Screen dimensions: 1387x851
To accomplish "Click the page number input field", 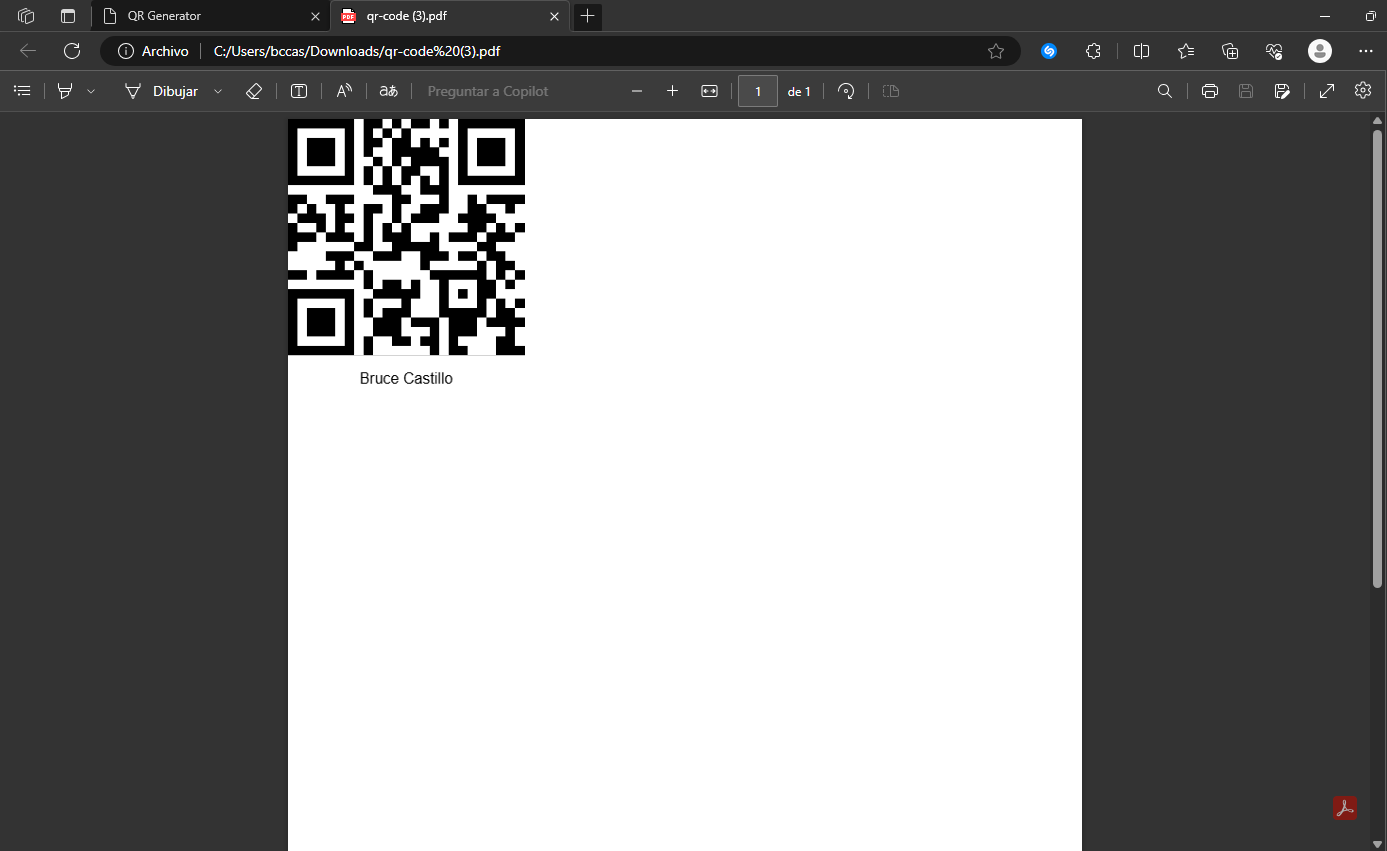I will point(758,91).
